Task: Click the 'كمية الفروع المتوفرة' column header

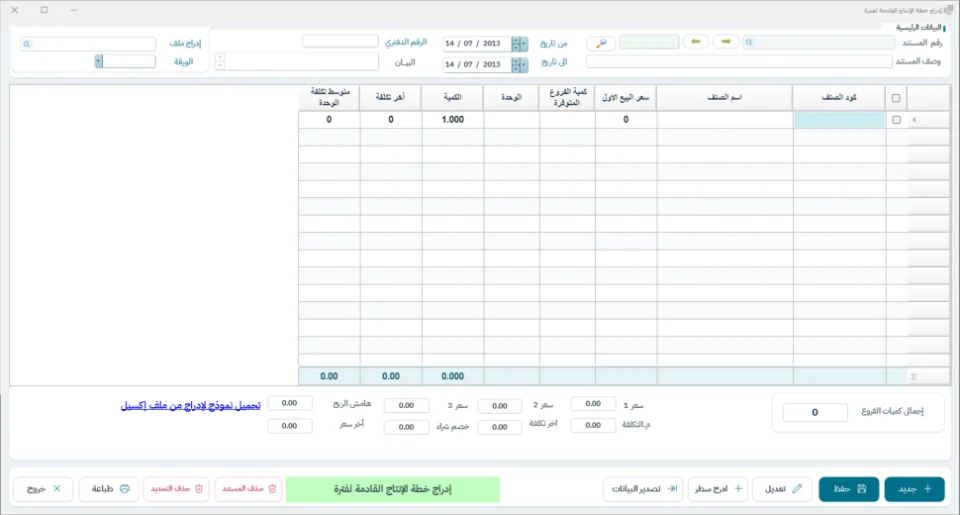Action: [567, 98]
